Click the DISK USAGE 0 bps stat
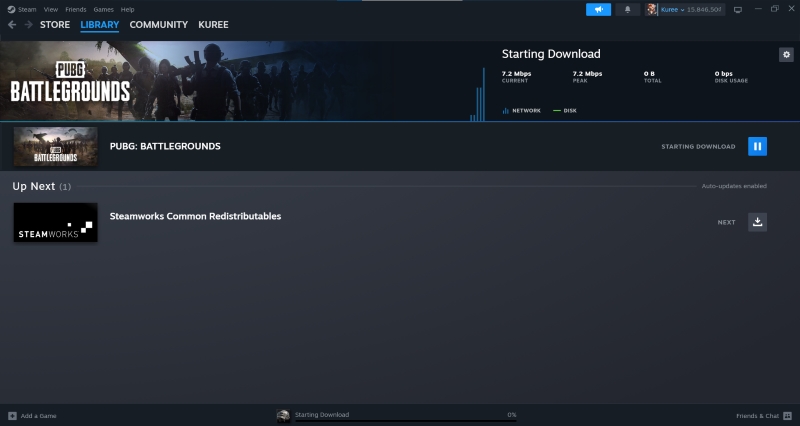 [x=731, y=77]
